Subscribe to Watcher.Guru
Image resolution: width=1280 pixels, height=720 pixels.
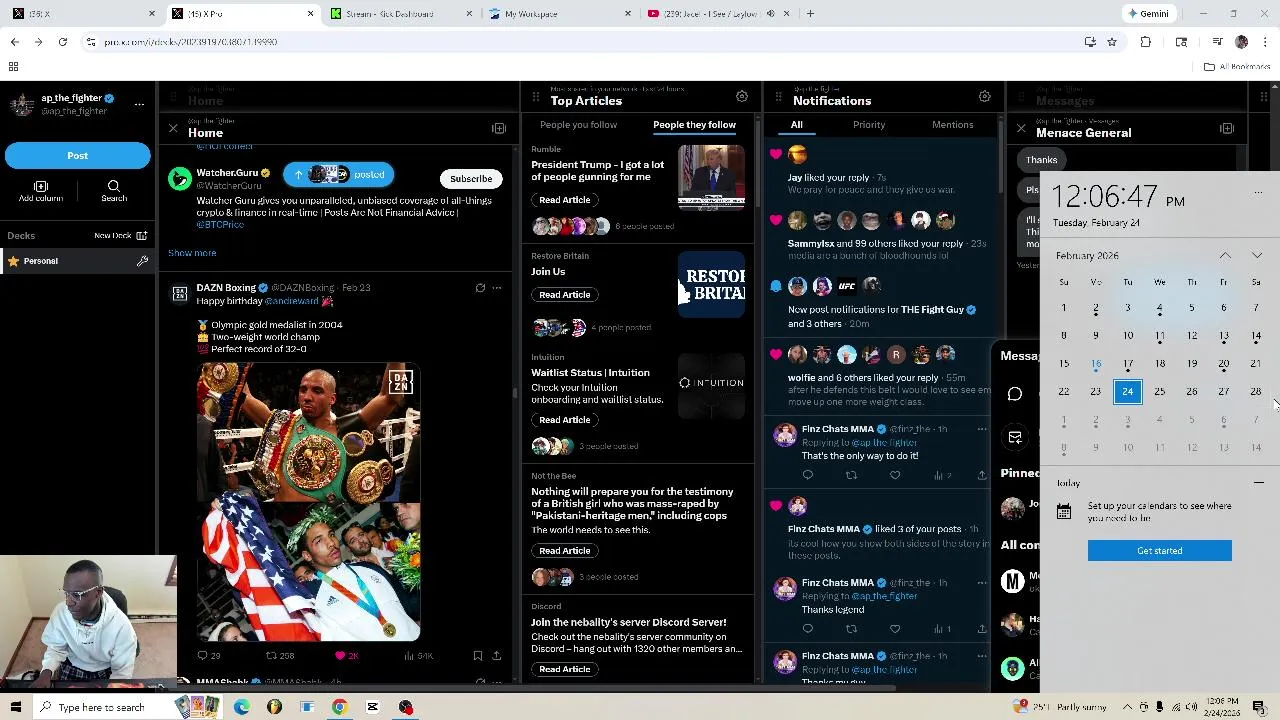[471, 179]
